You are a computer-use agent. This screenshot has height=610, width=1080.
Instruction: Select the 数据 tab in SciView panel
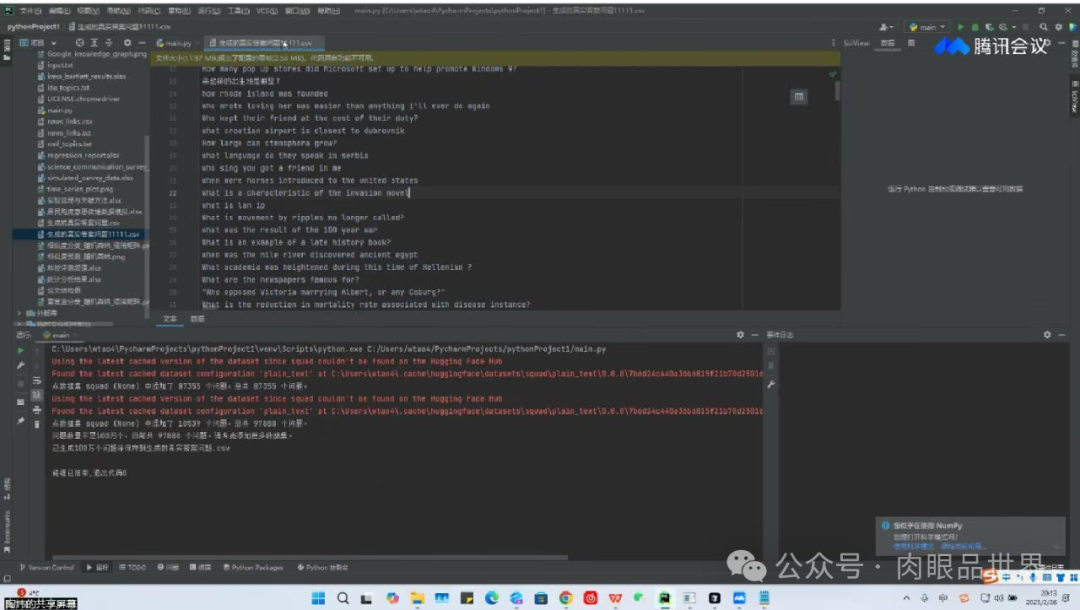click(x=888, y=43)
